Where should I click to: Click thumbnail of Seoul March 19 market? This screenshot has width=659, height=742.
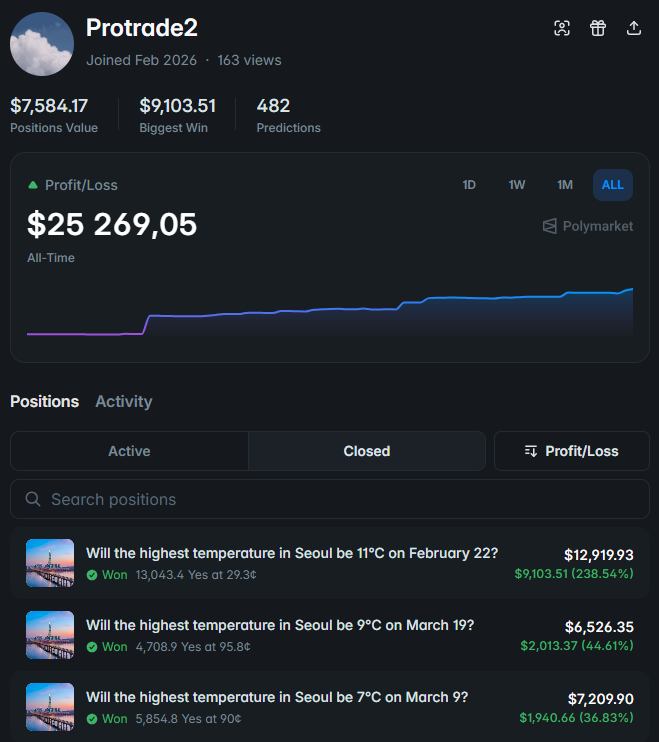click(x=50, y=635)
